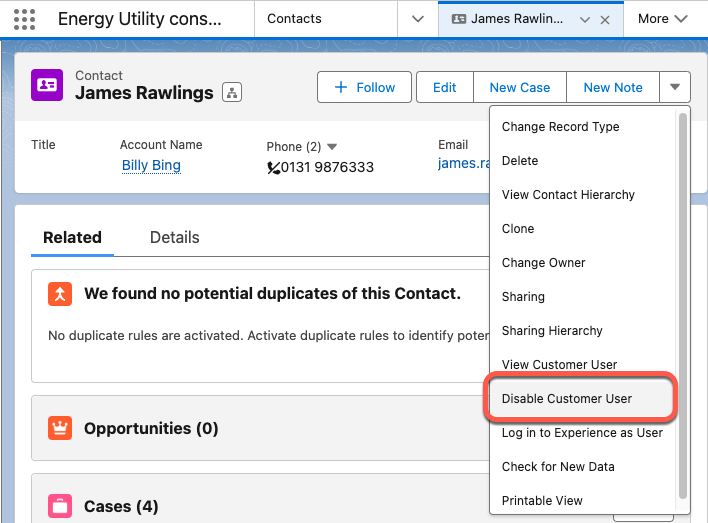The height and width of the screenshot is (523, 708).
Task: Click the contact card icon in James Rawlings tab
Action: click(x=459, y=19)
